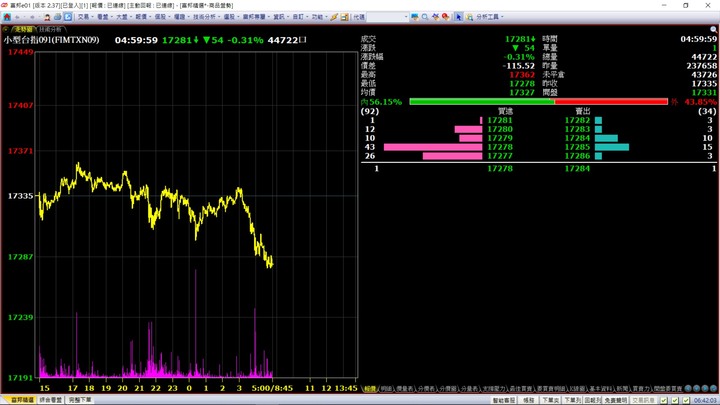
Task: Click the blue refresh icon in the toolbar
Action: pos(68,17)
